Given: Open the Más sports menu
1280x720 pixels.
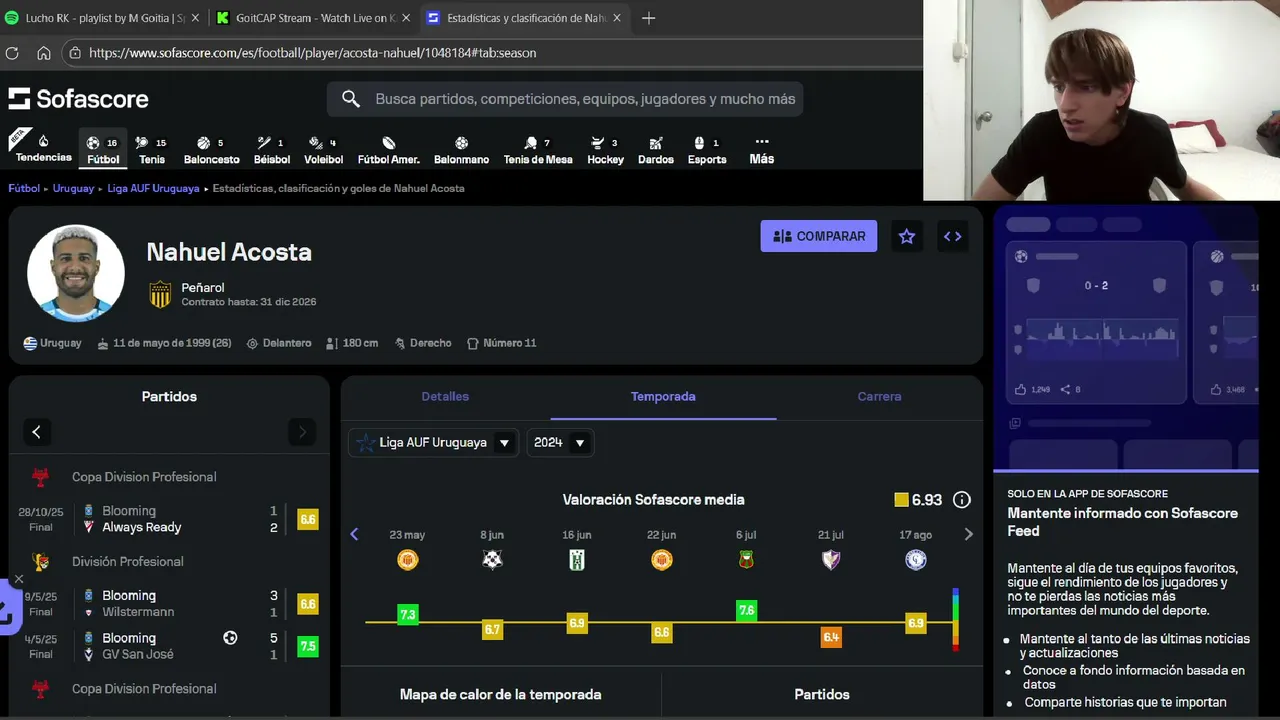Looking at the screenshot, I should [x=761, y=149].
